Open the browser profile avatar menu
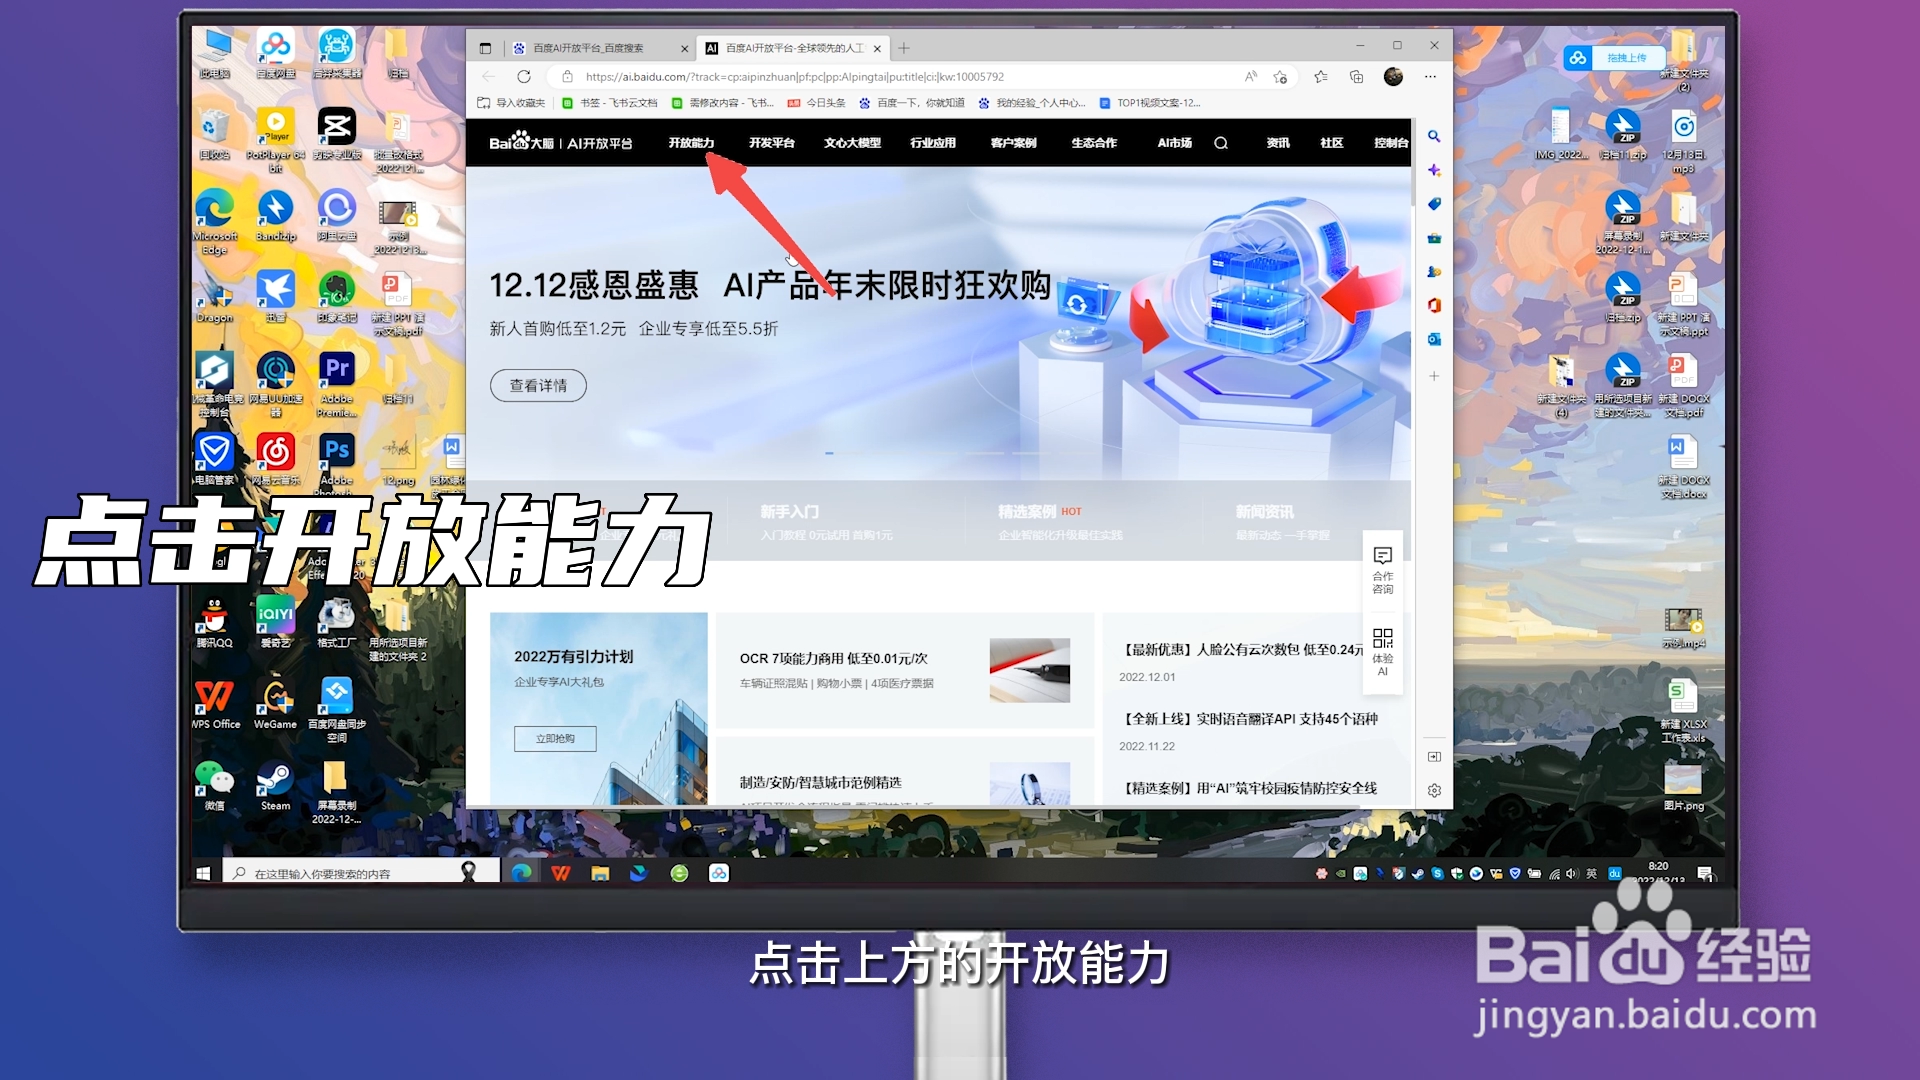 [1394, 76]
